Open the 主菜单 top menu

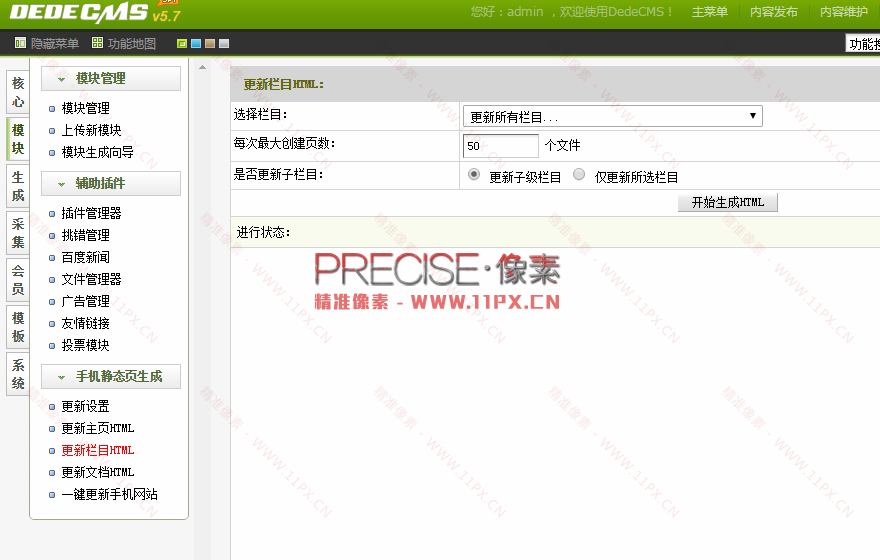coord(709,12)
